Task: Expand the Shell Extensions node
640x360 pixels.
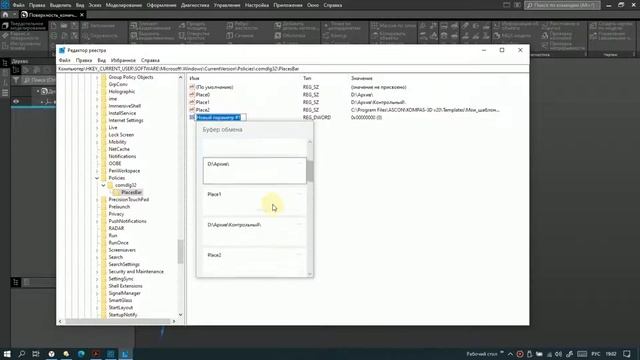Action: click(97, 286)
